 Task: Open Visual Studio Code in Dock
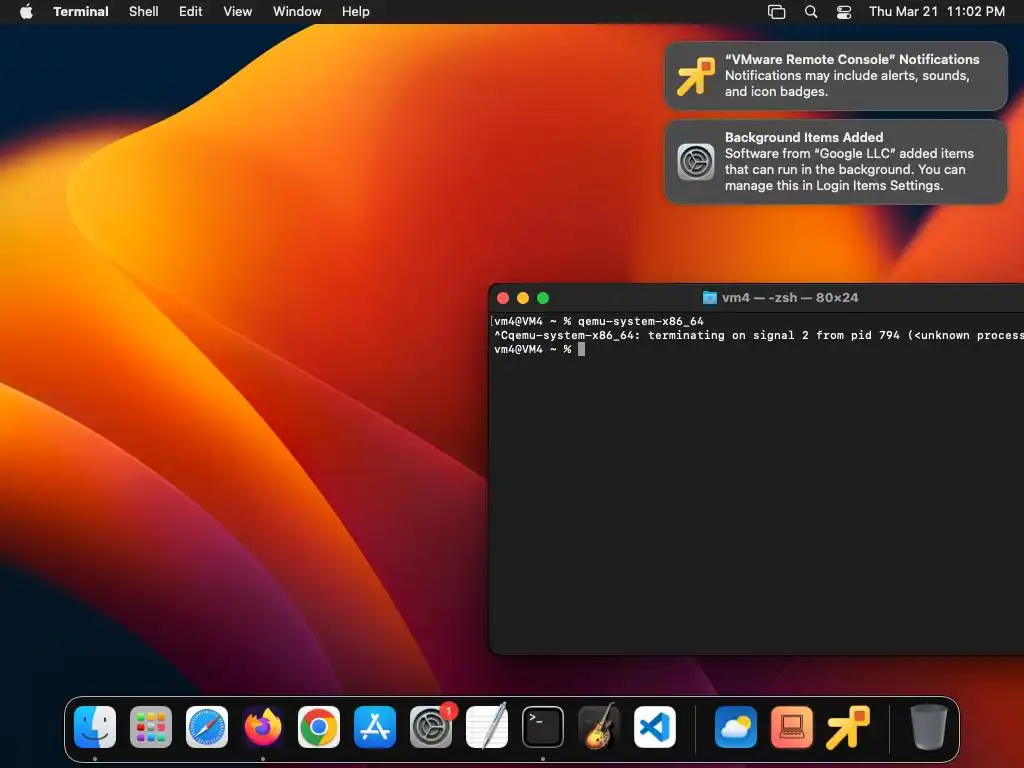pyautogui.click(x=655, y=727)
